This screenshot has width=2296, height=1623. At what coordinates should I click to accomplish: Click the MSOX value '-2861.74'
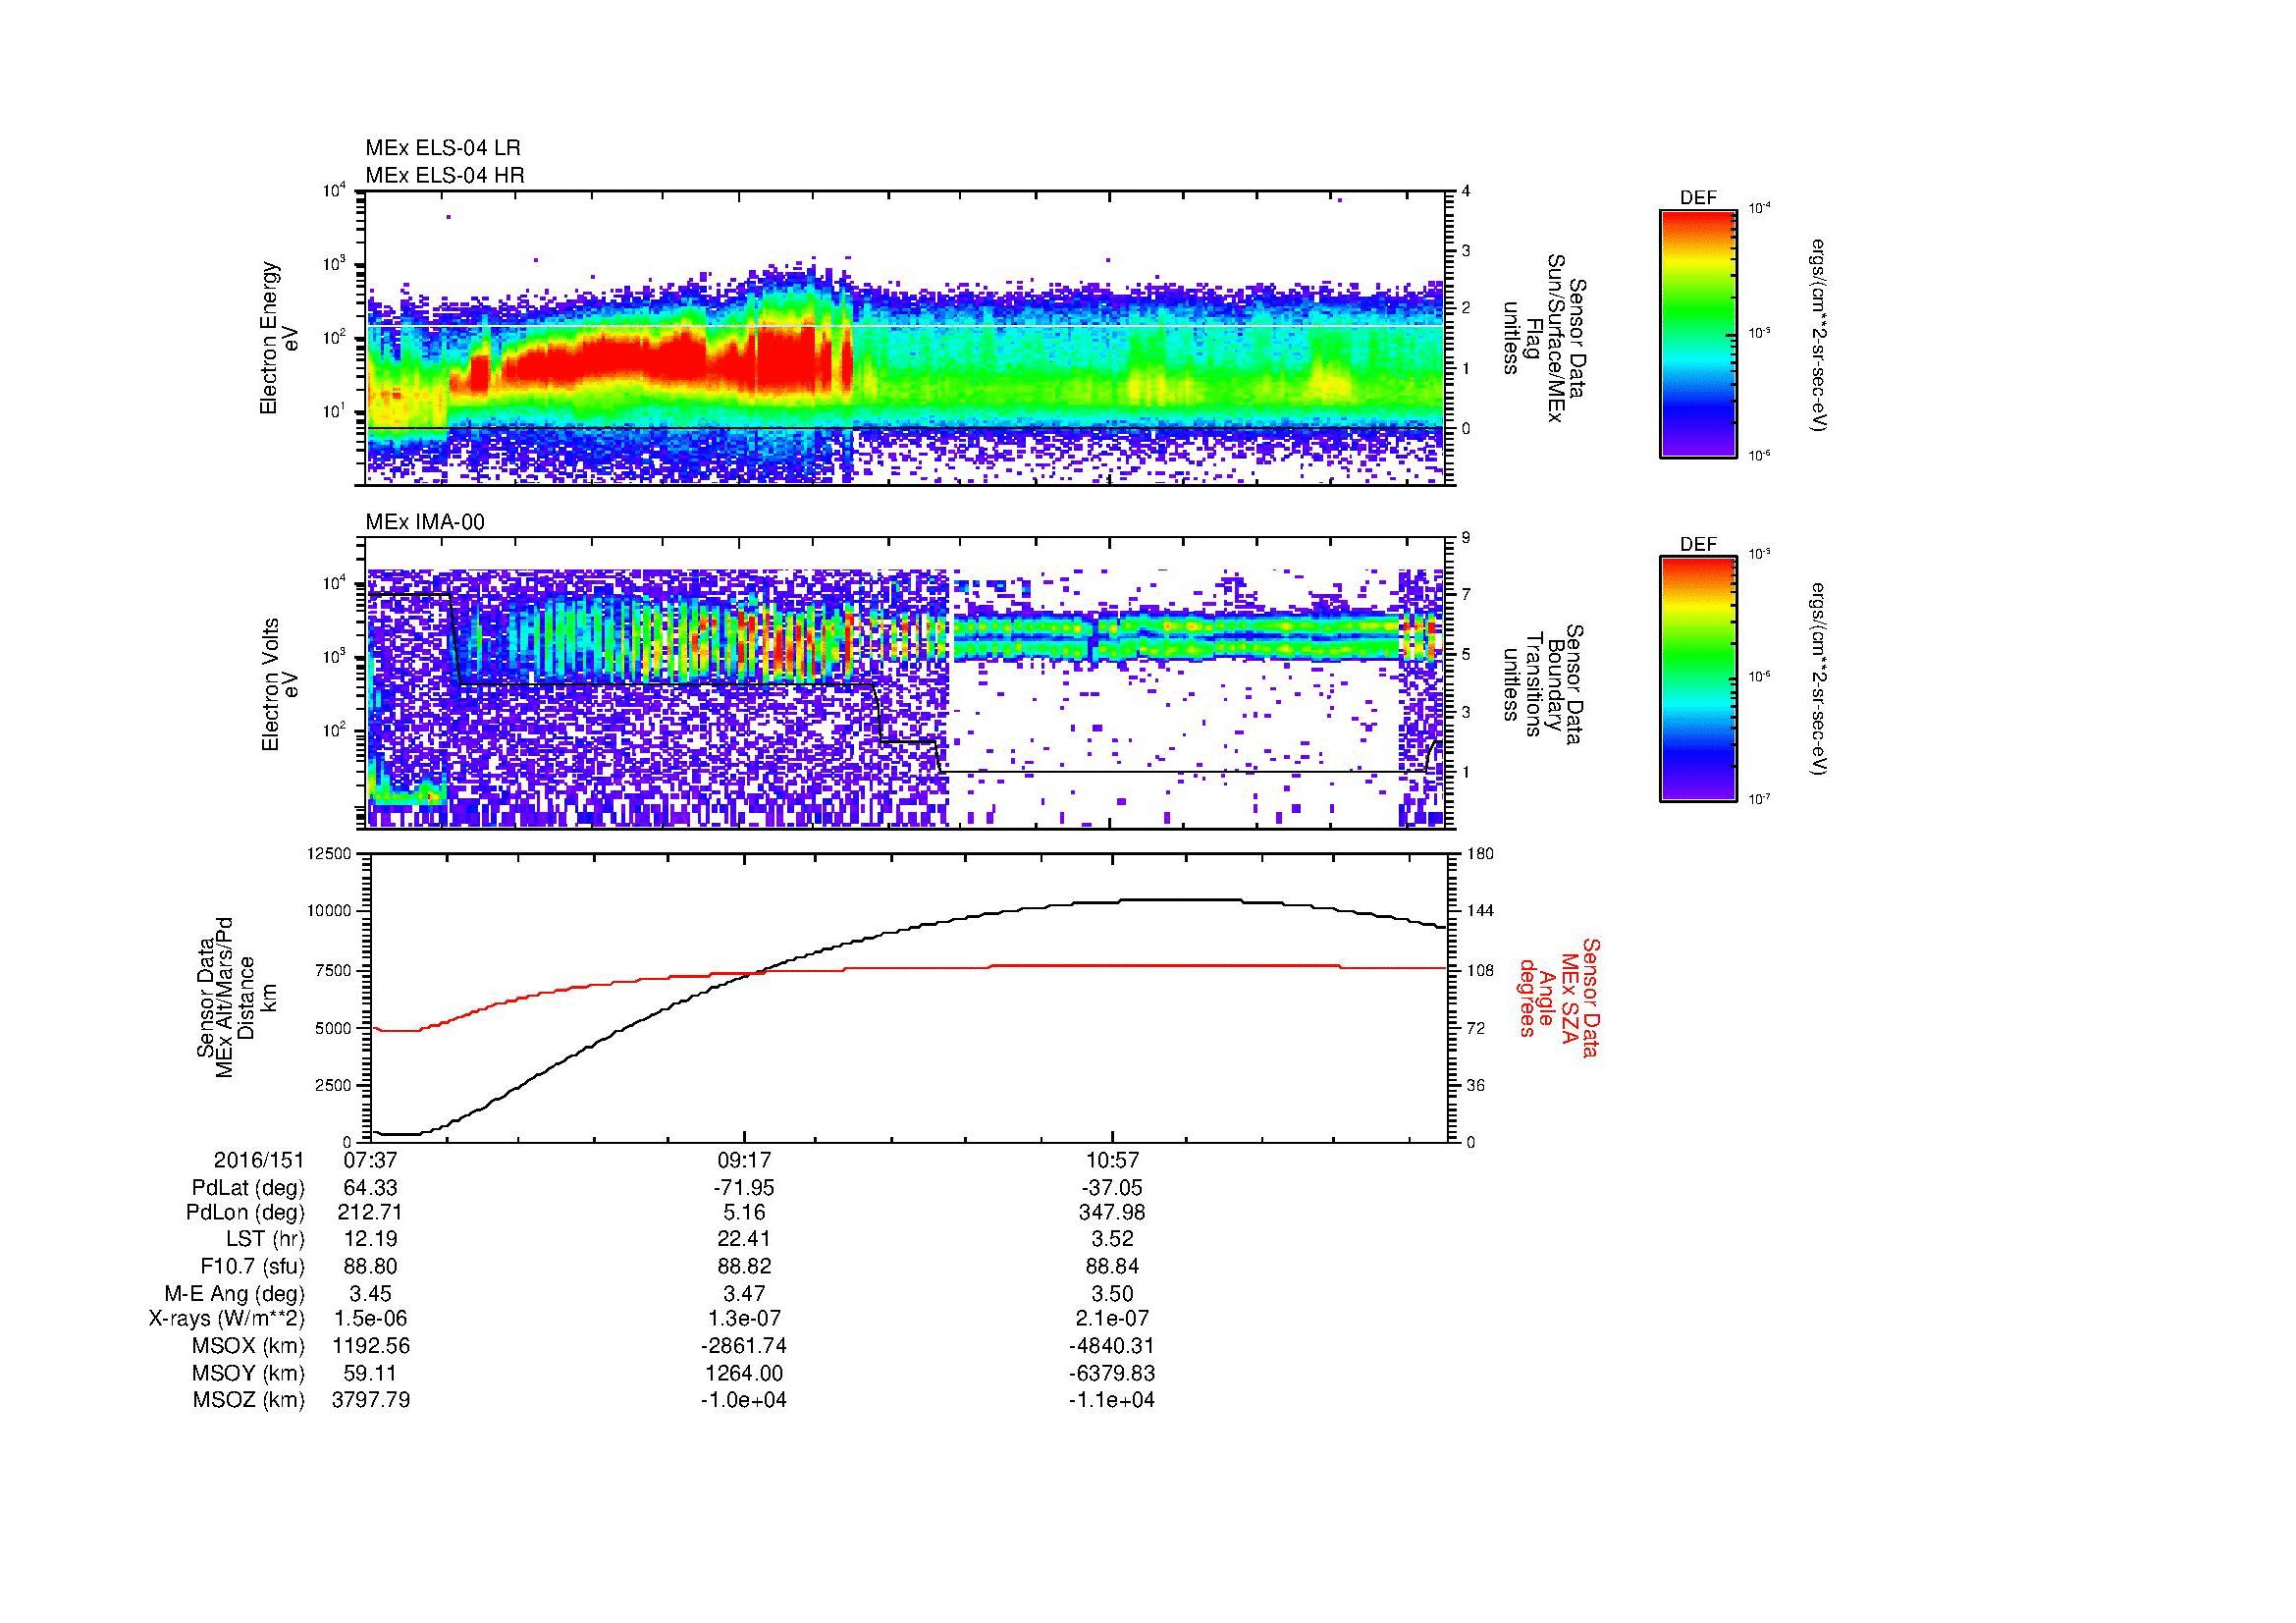(x=744, y=1346)
